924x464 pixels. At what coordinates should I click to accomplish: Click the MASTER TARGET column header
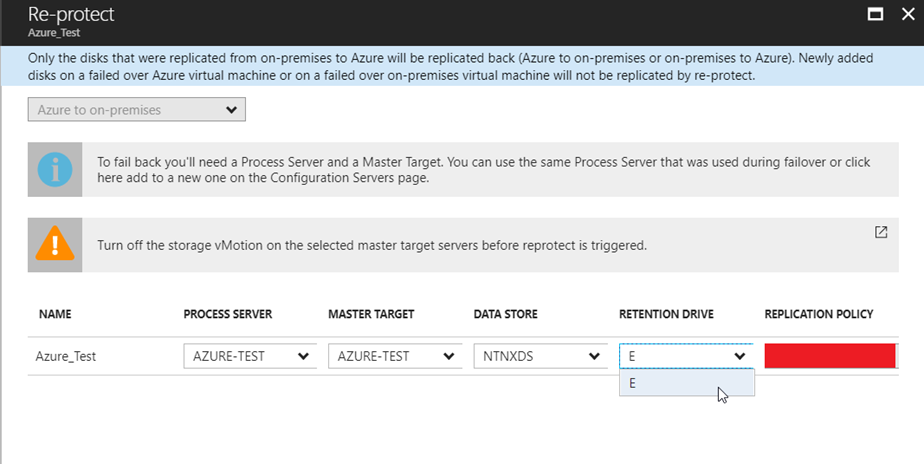[371, 314]
